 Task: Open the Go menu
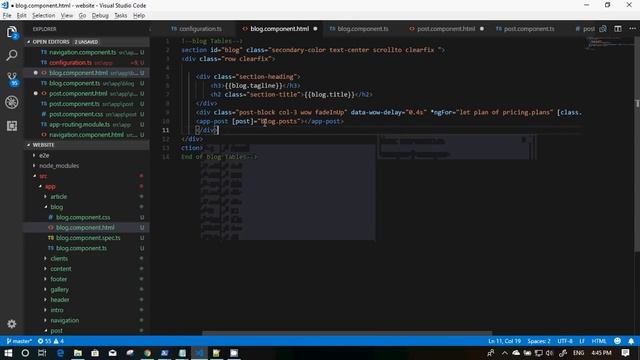pyautogui.click(x=82, y=16)
